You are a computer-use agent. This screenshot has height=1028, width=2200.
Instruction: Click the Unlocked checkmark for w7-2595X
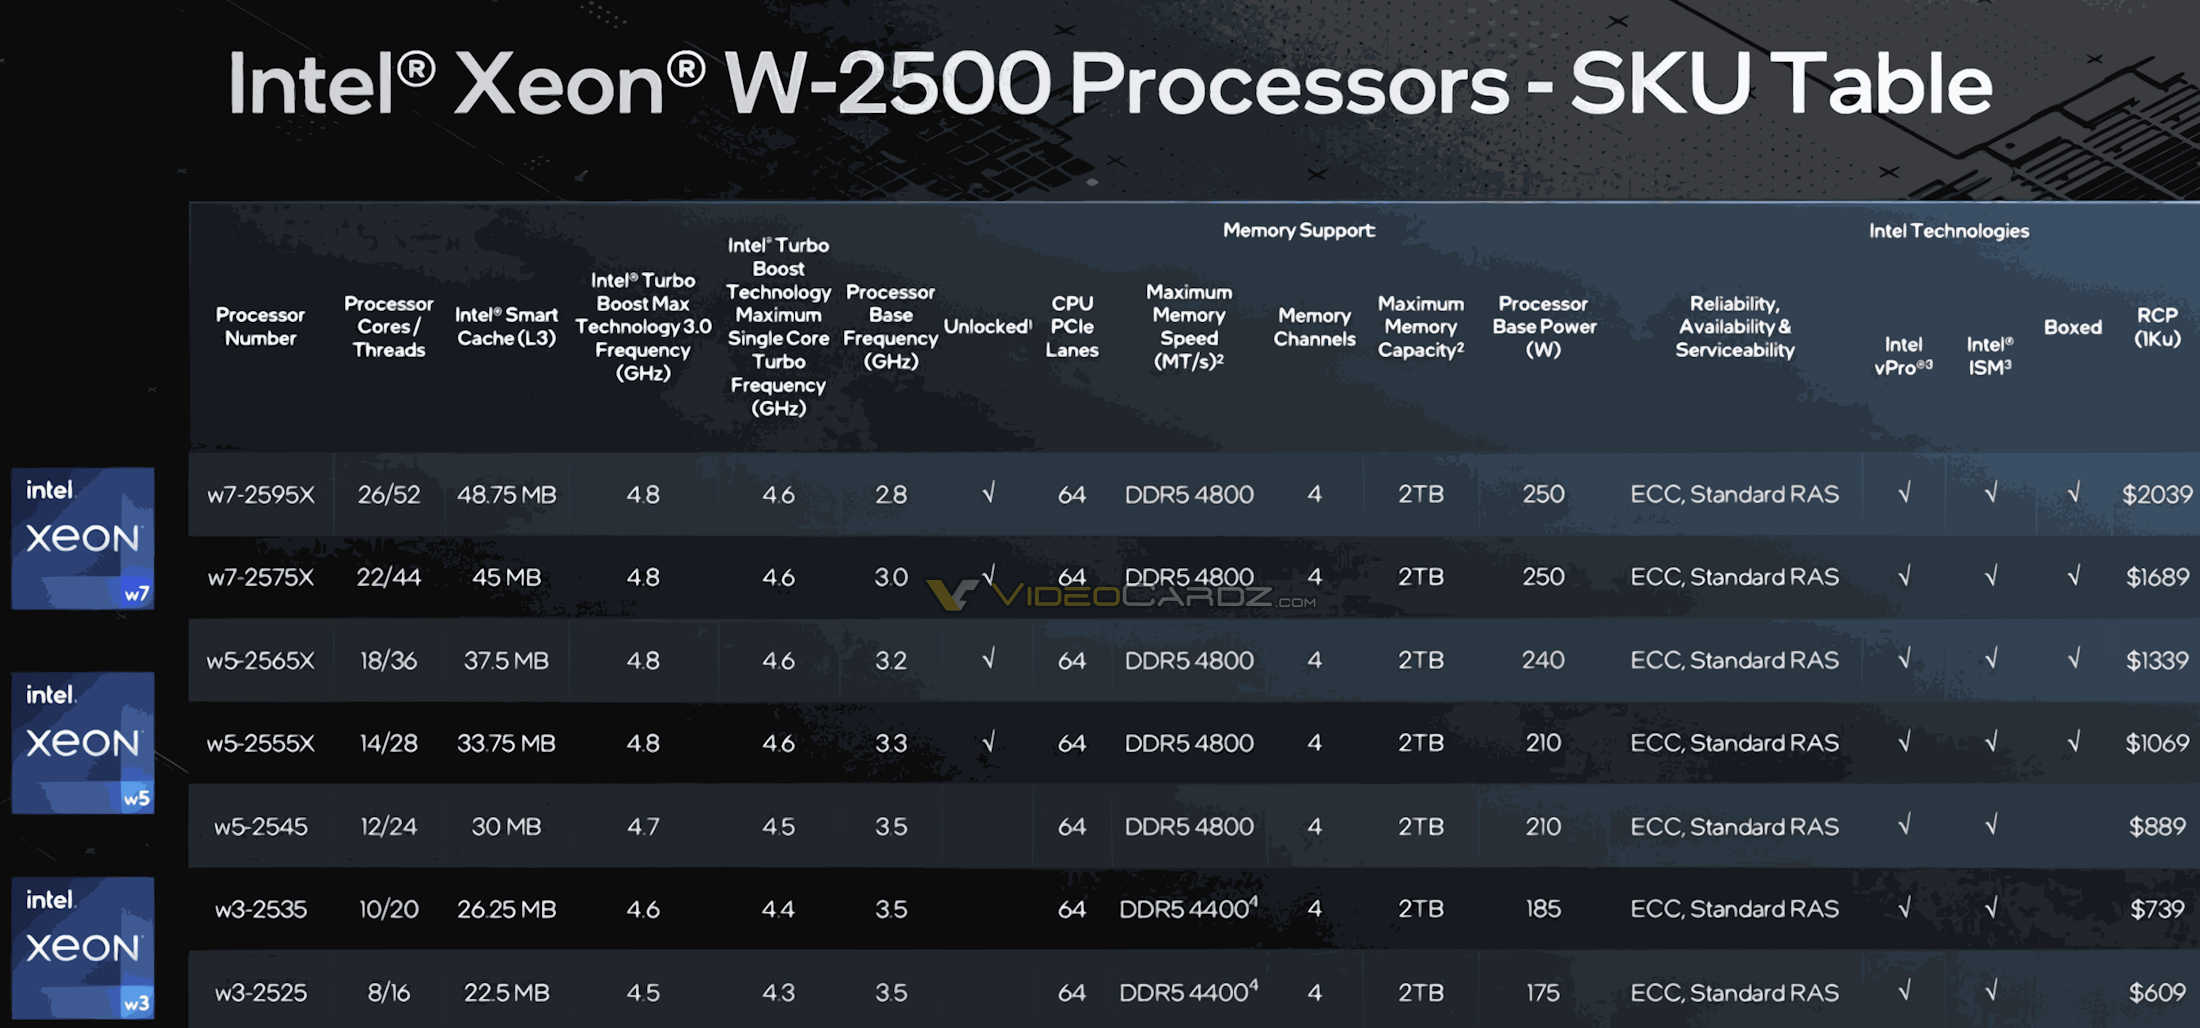pos(988,493)
